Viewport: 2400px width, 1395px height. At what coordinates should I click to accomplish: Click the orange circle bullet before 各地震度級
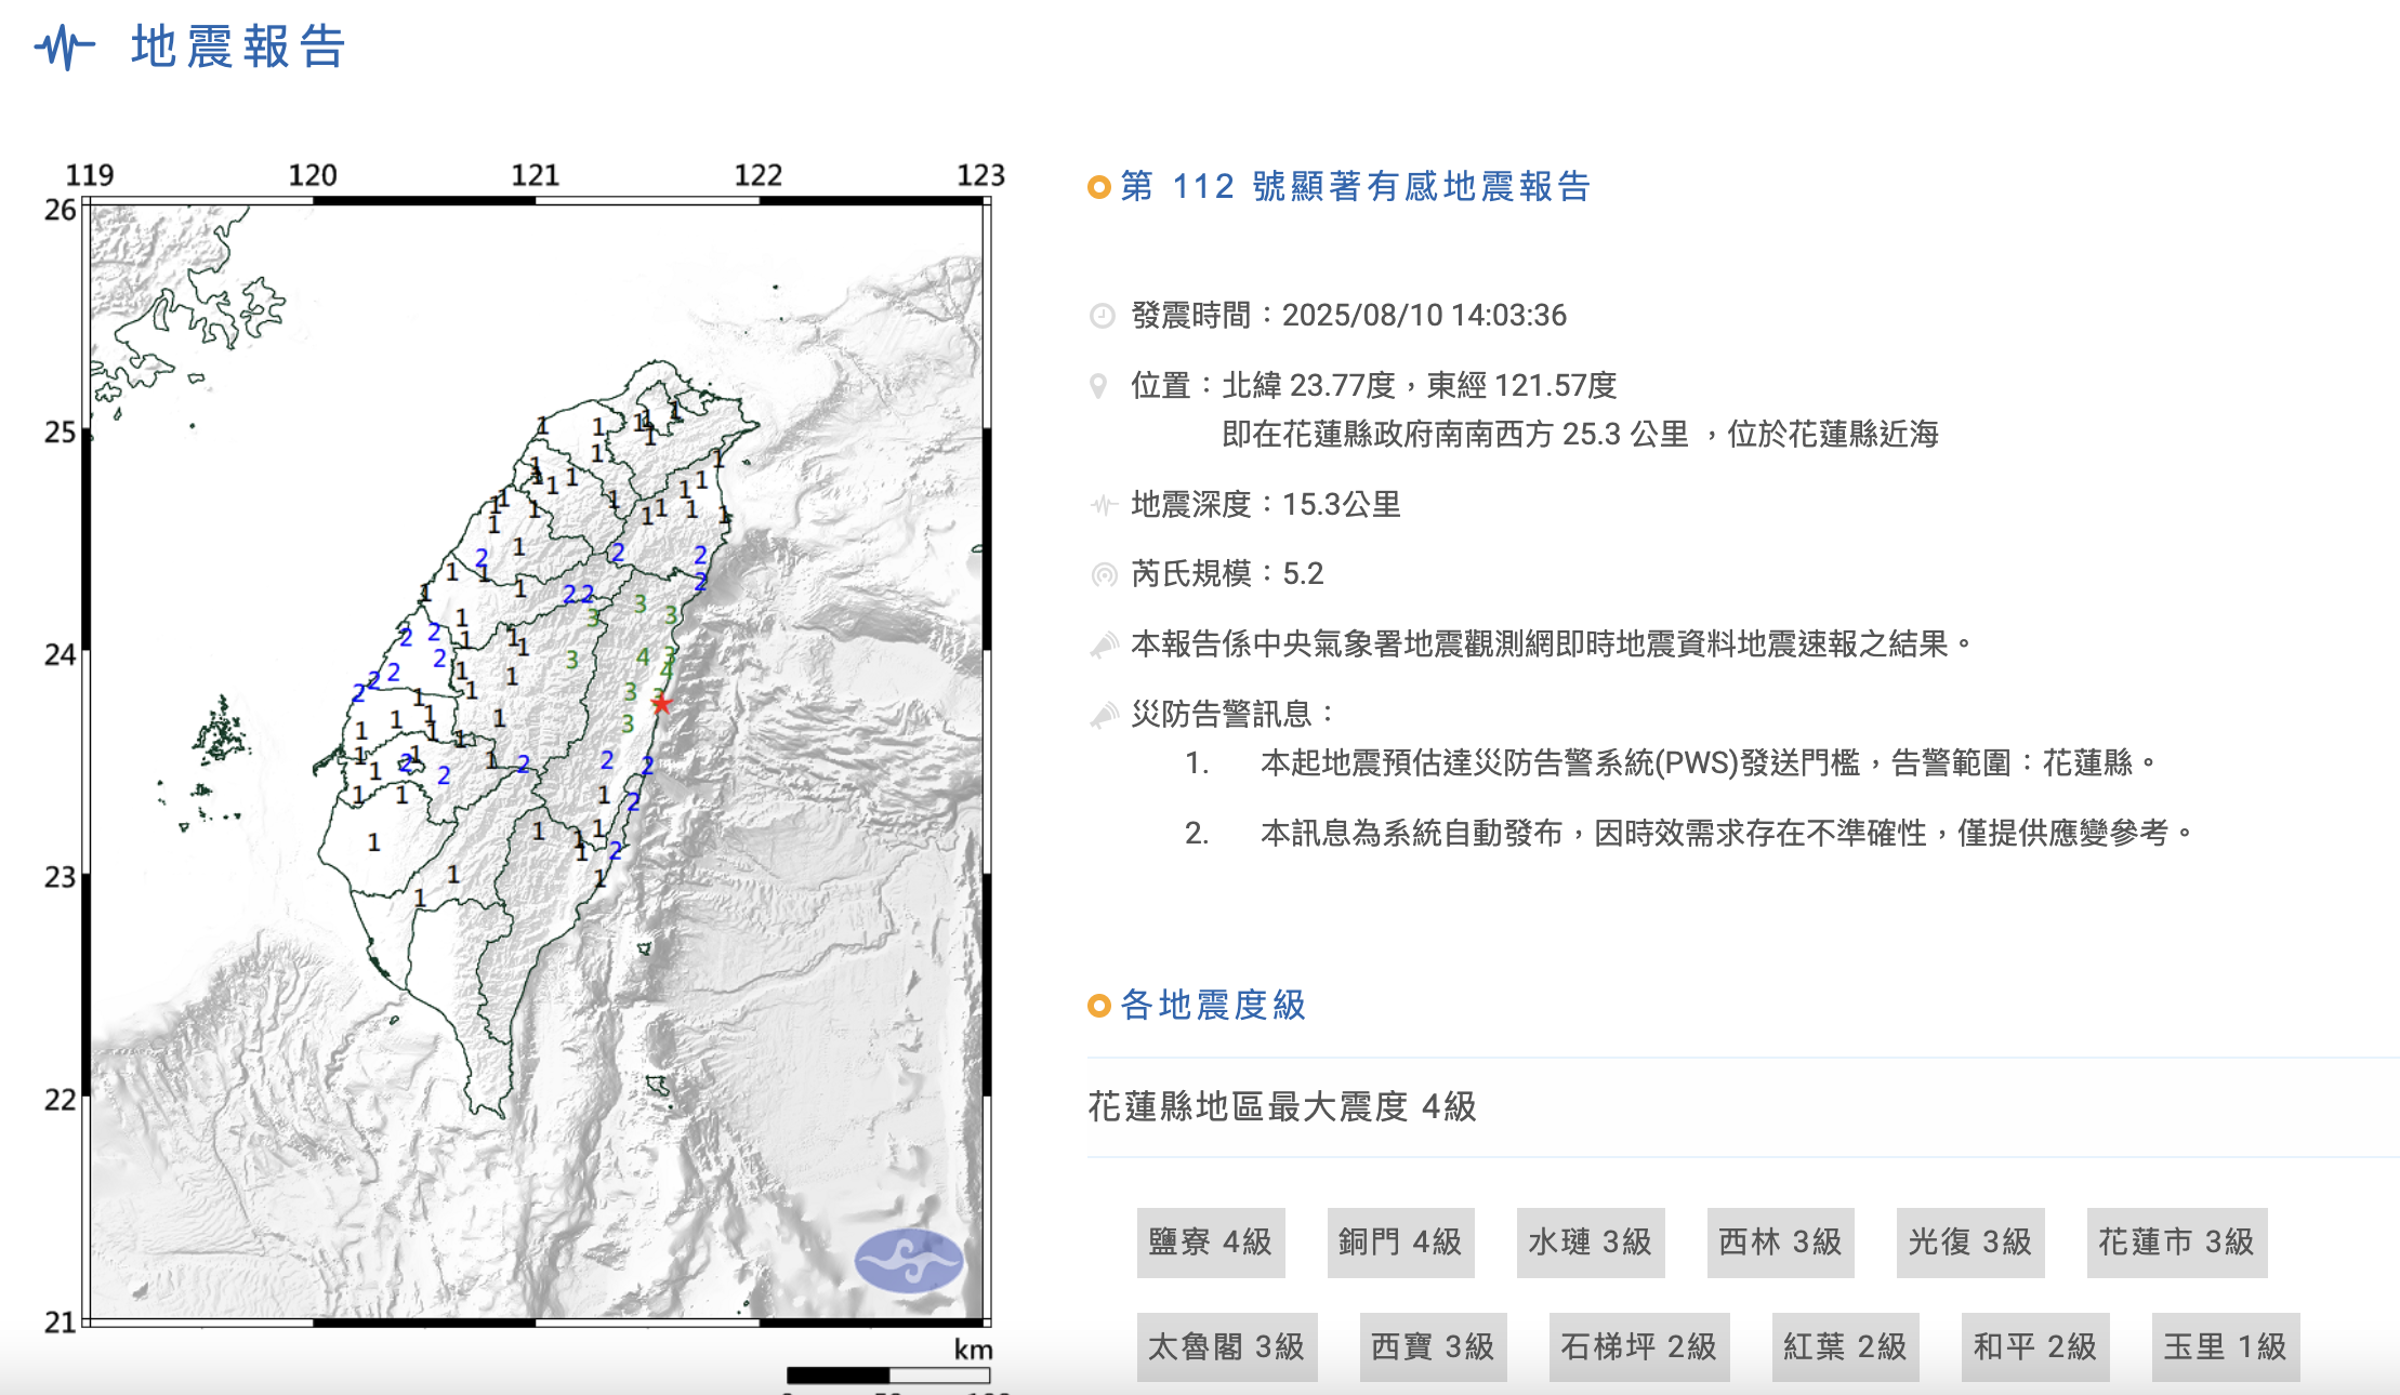coord(1099,1005)
